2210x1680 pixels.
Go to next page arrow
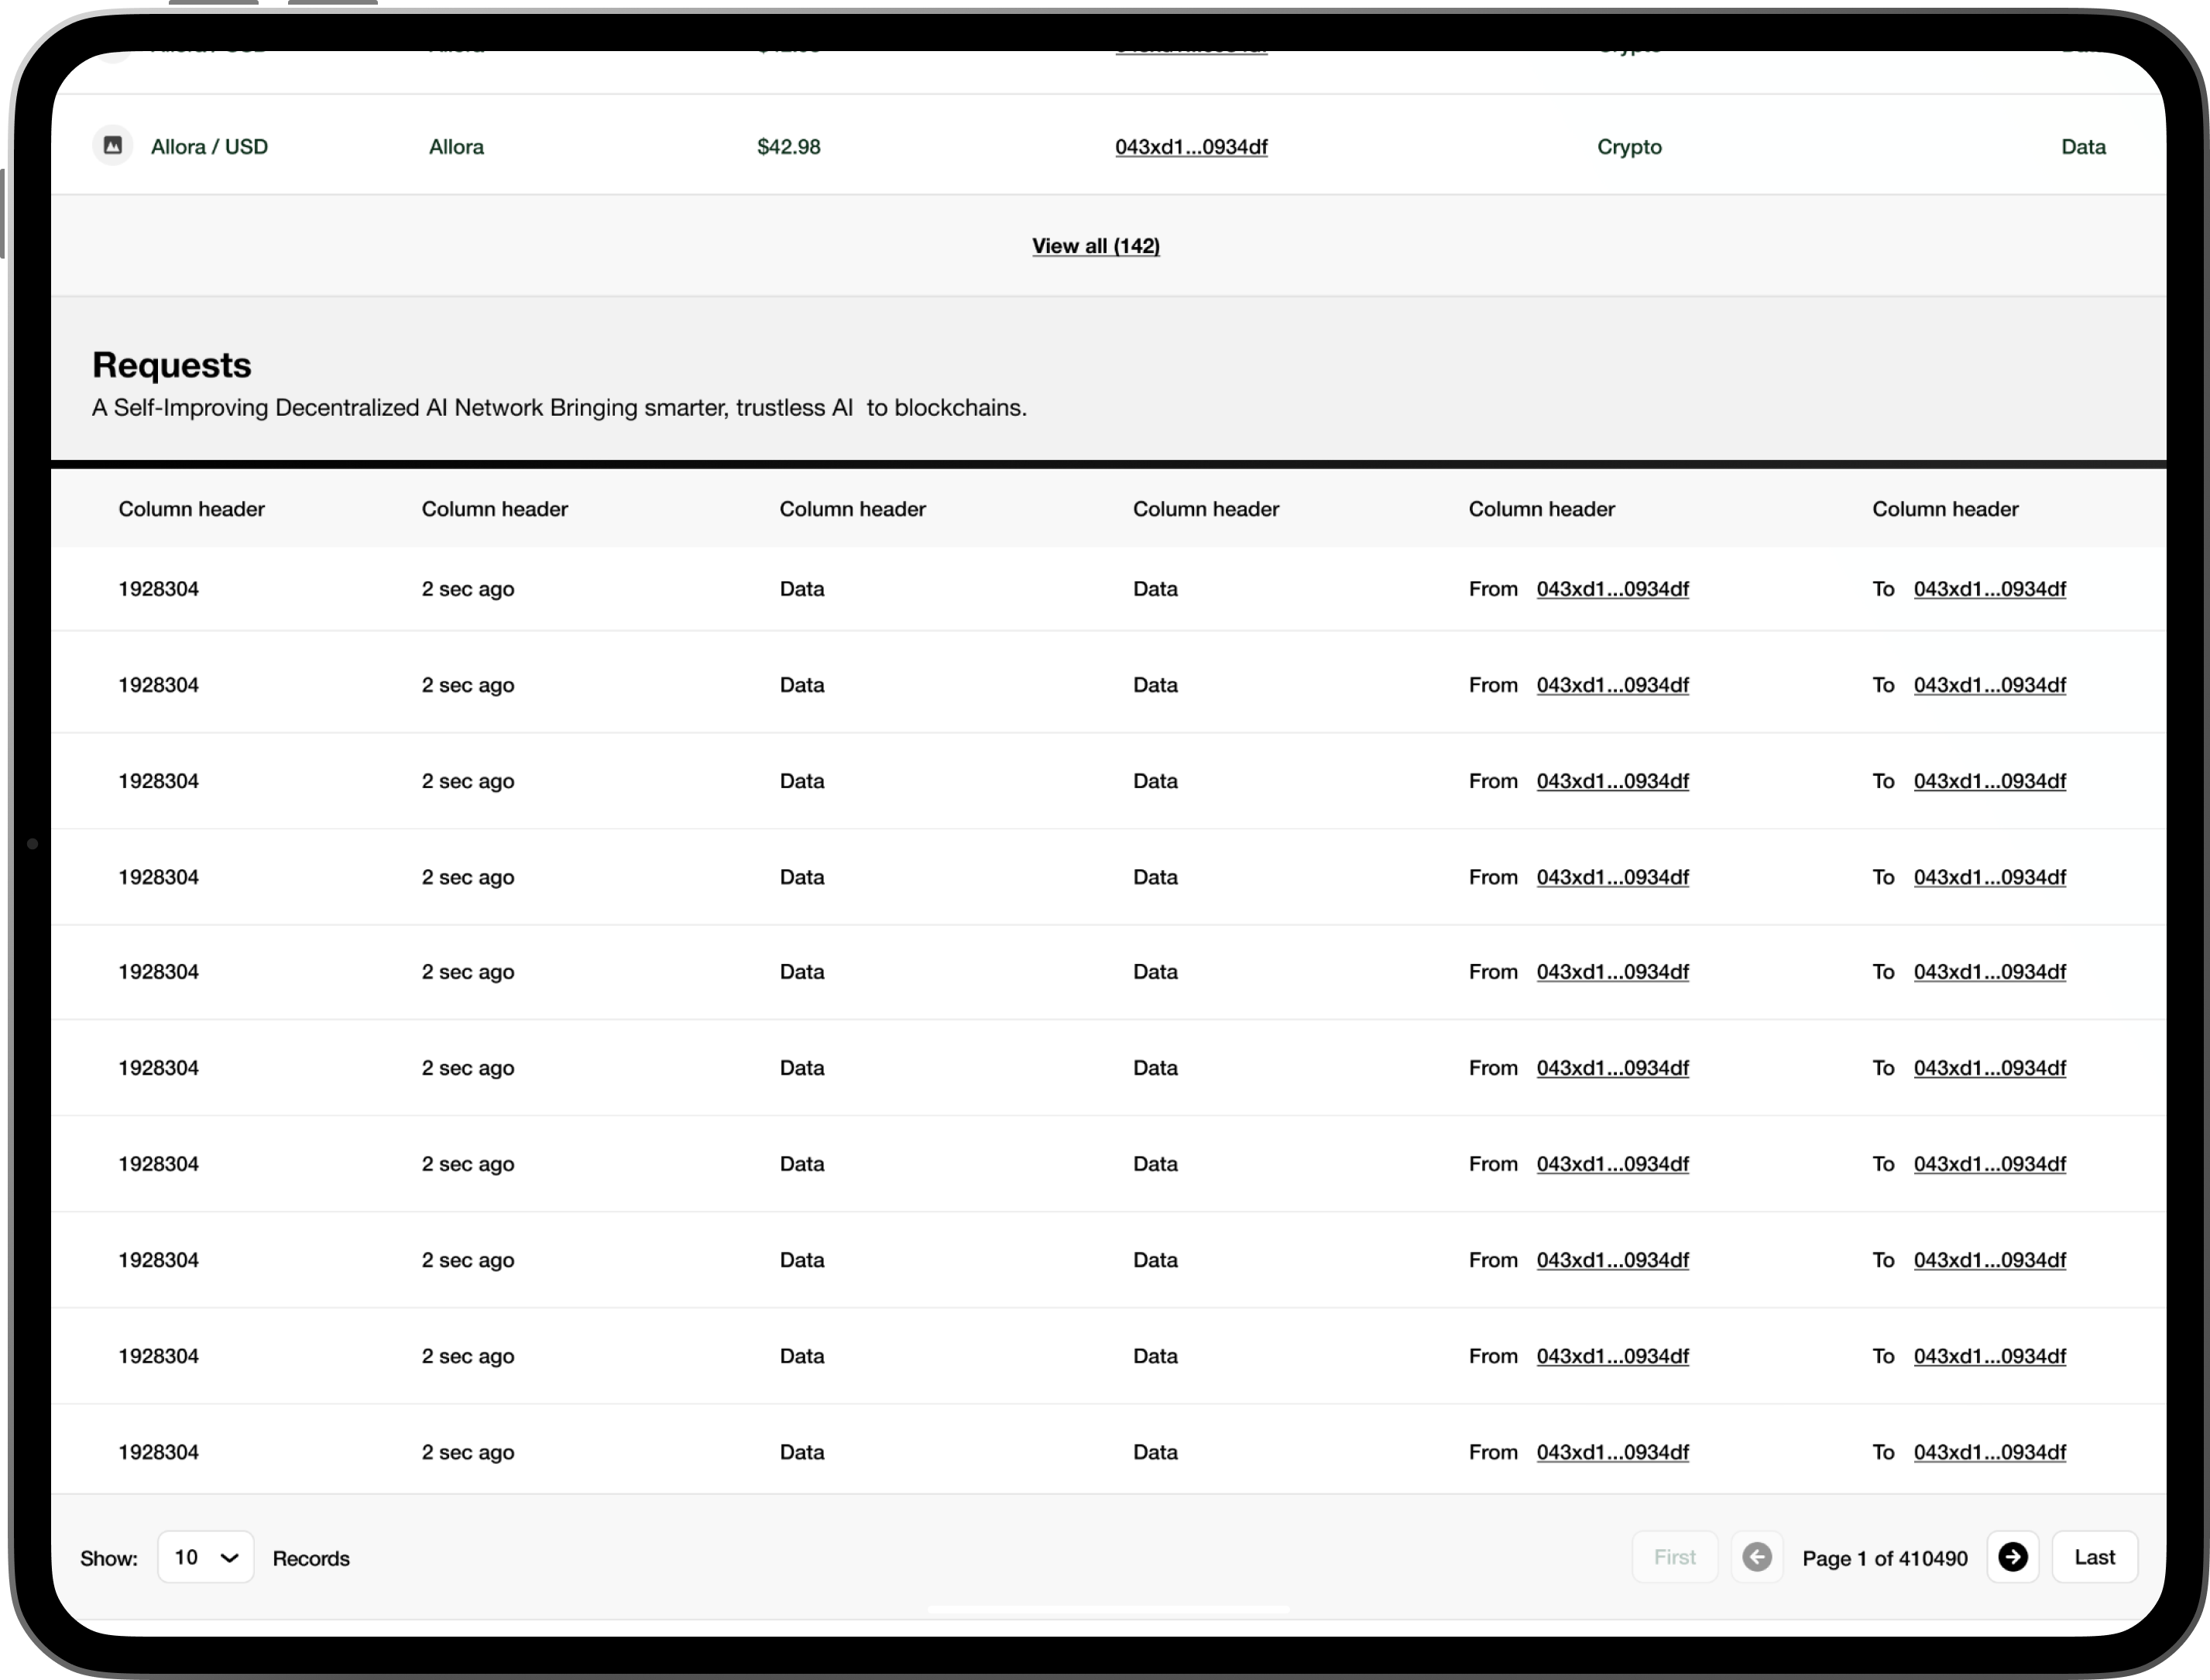[x=2012, y=1557]
